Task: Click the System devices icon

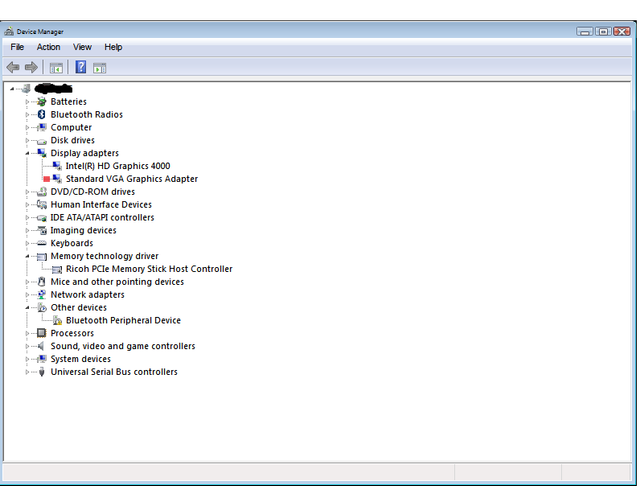Action: (x=42, y=359)
